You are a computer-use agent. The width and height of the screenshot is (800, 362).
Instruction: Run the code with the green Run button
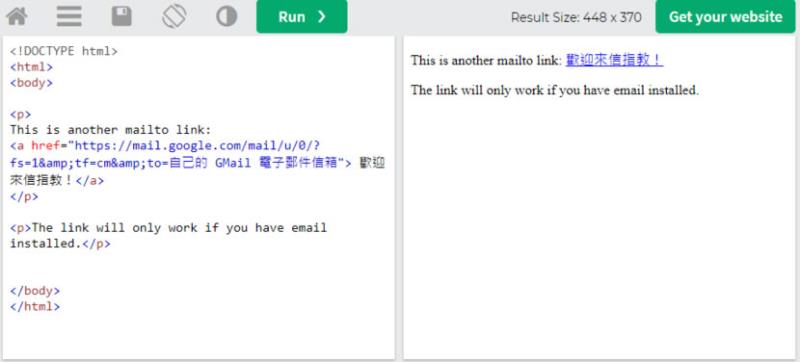coord(302,16)
